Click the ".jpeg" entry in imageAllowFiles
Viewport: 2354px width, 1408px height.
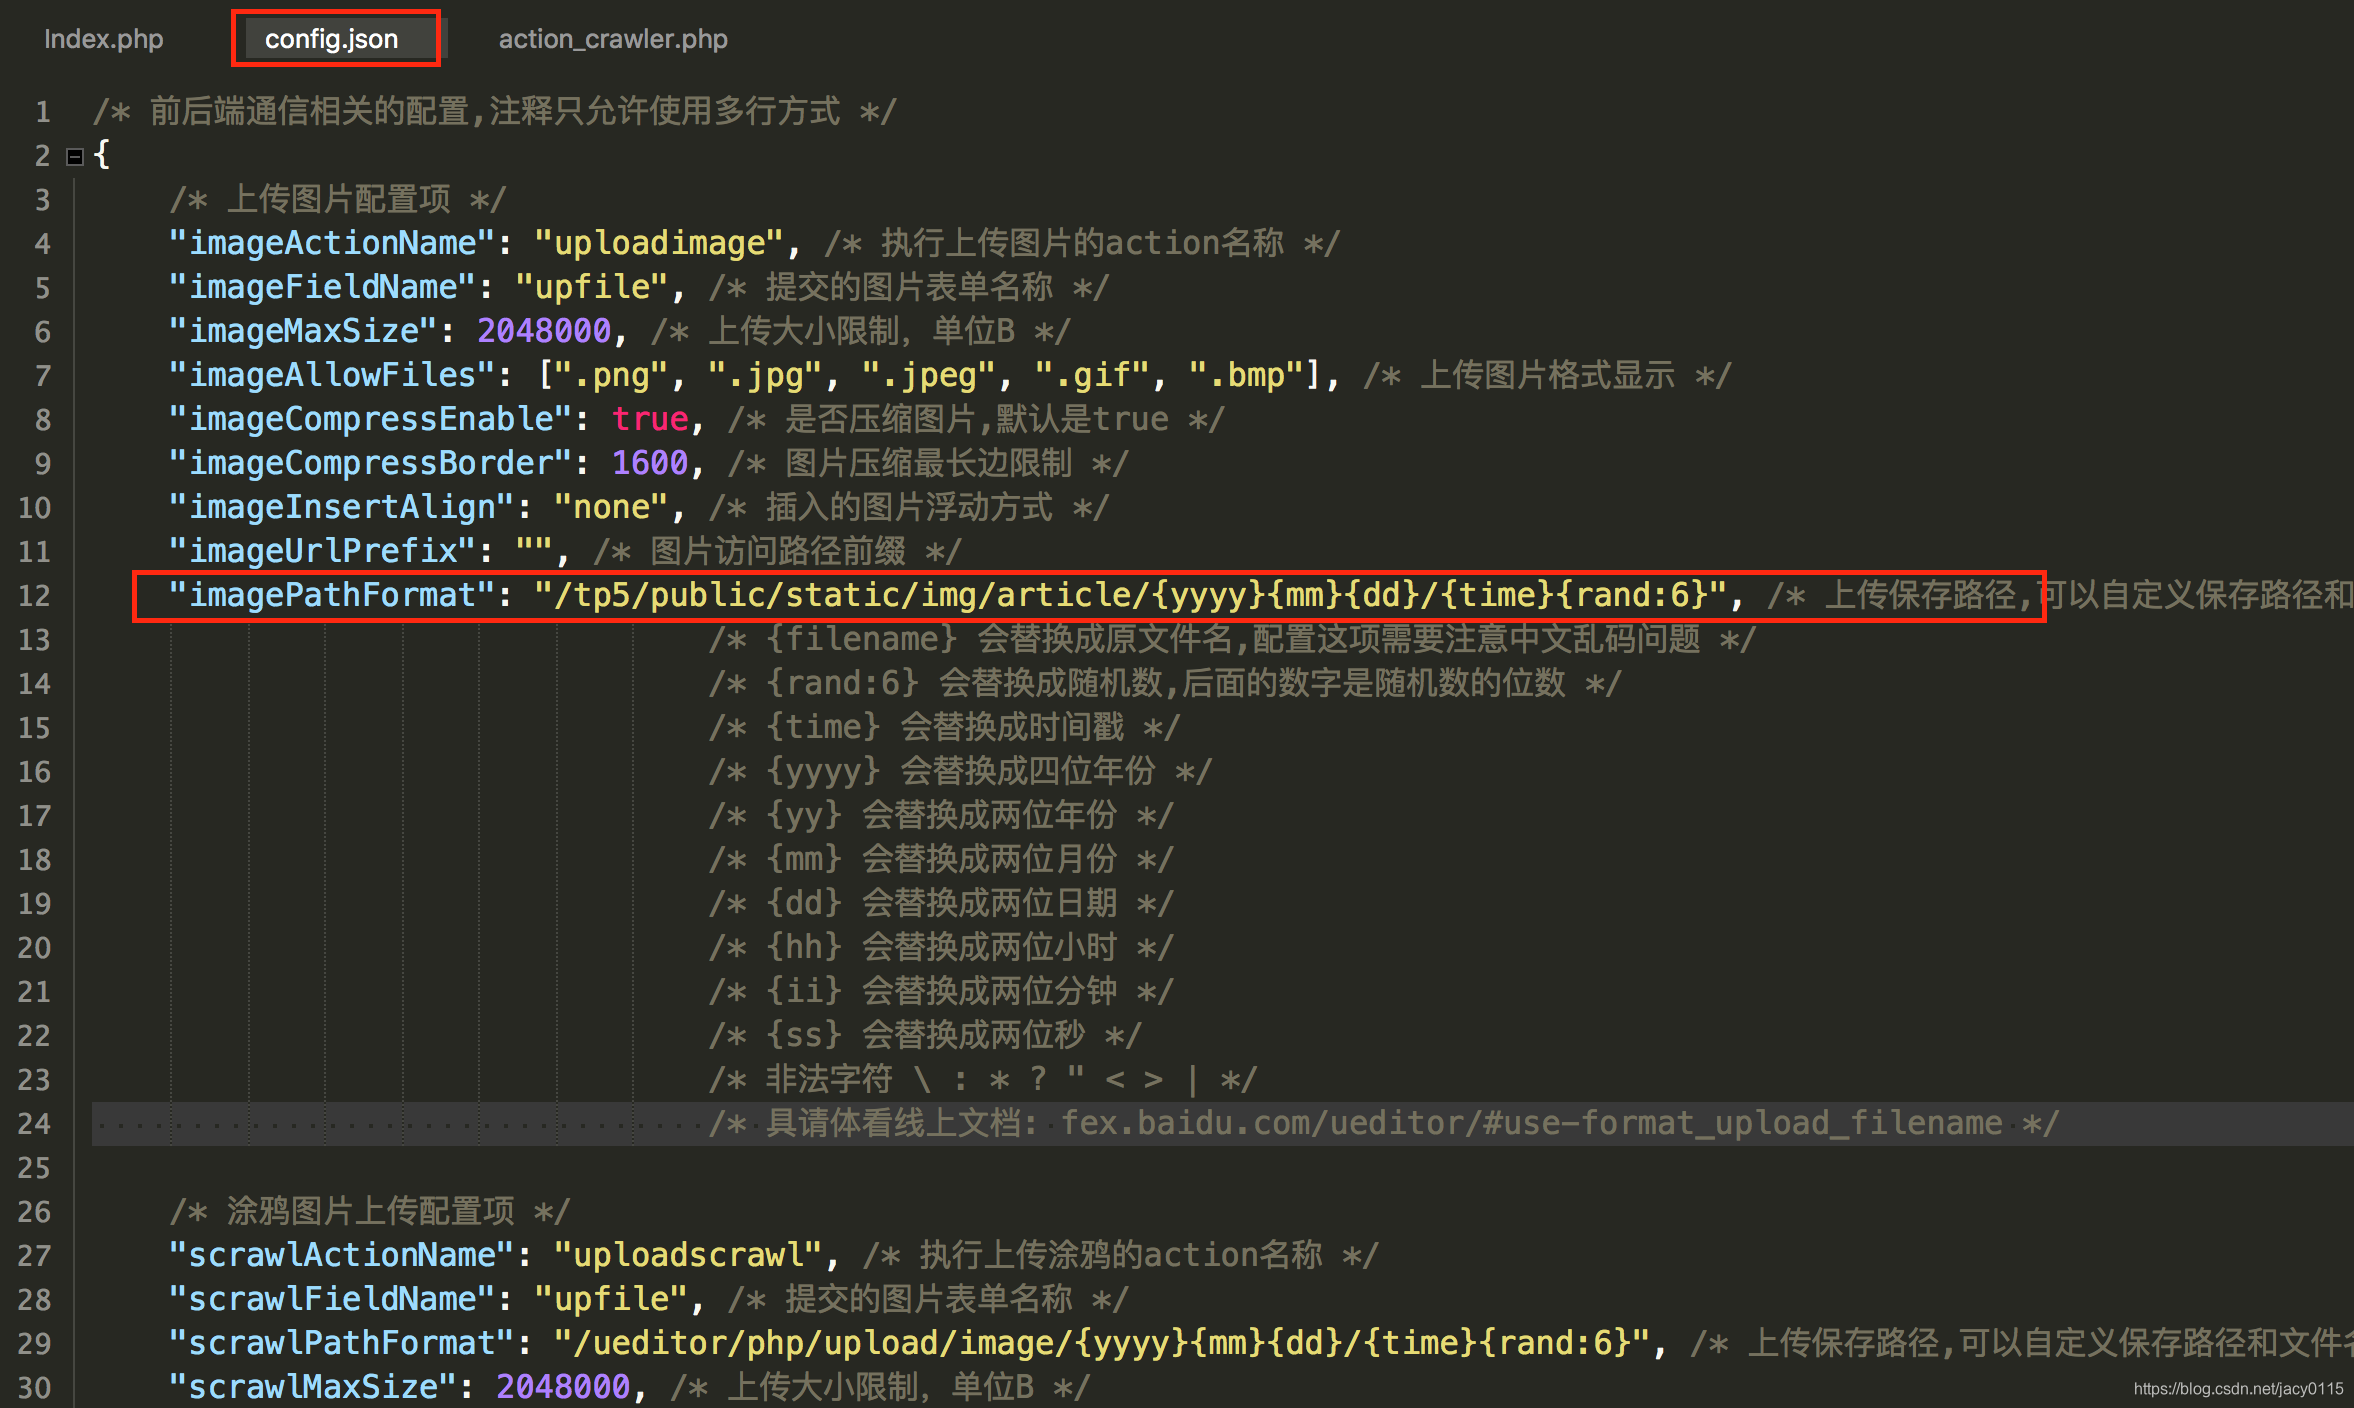[x=929, y=375]
